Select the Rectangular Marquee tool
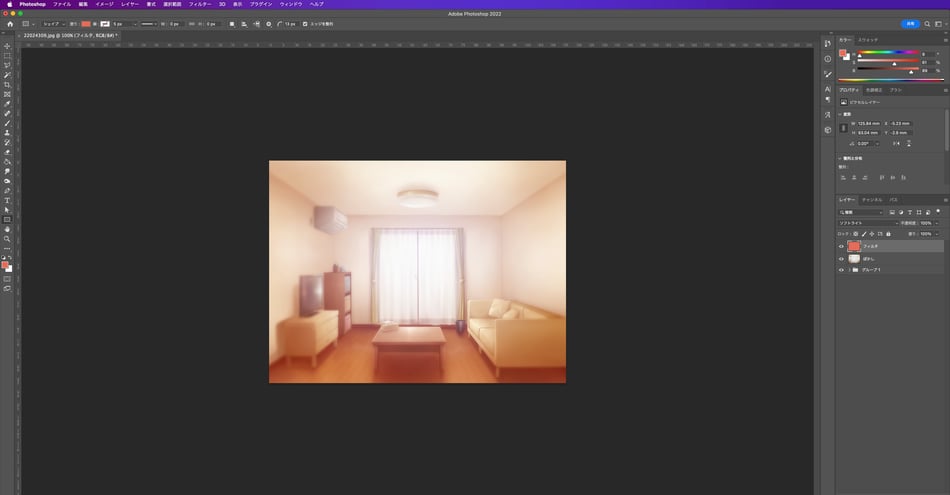 click(x=7, y=56)
